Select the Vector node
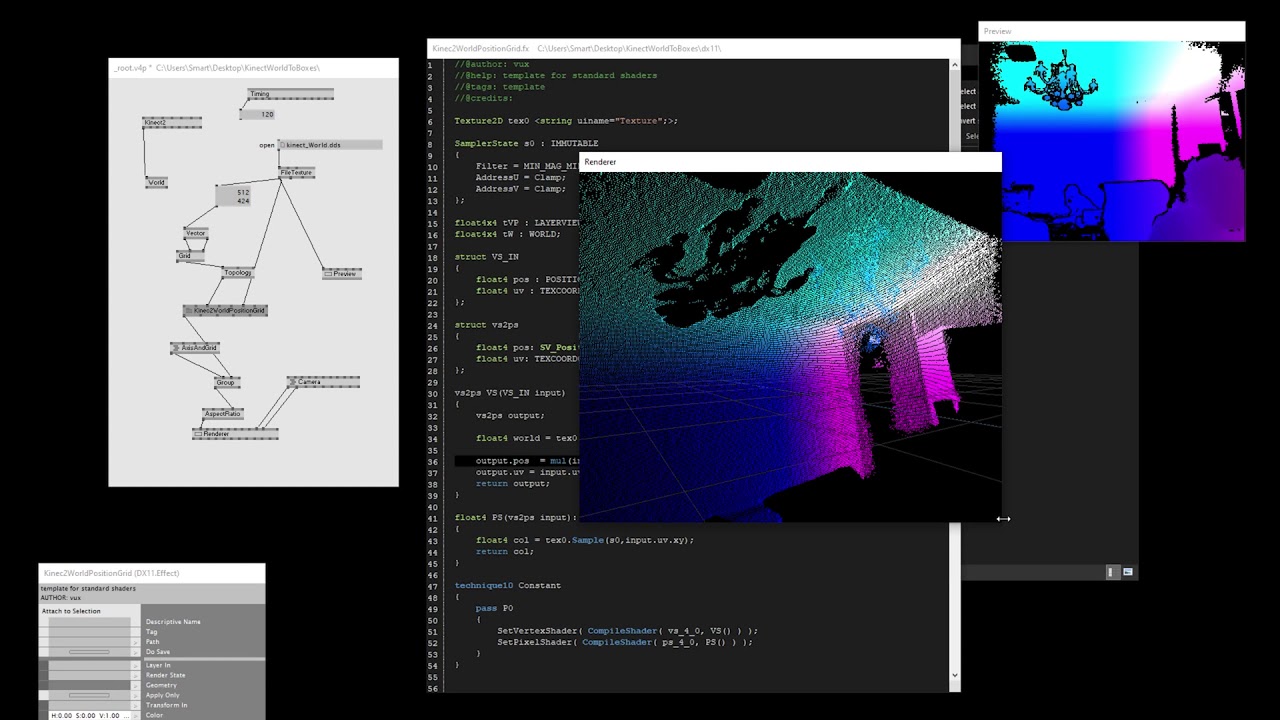The image size is (1280, 720). 196,233
